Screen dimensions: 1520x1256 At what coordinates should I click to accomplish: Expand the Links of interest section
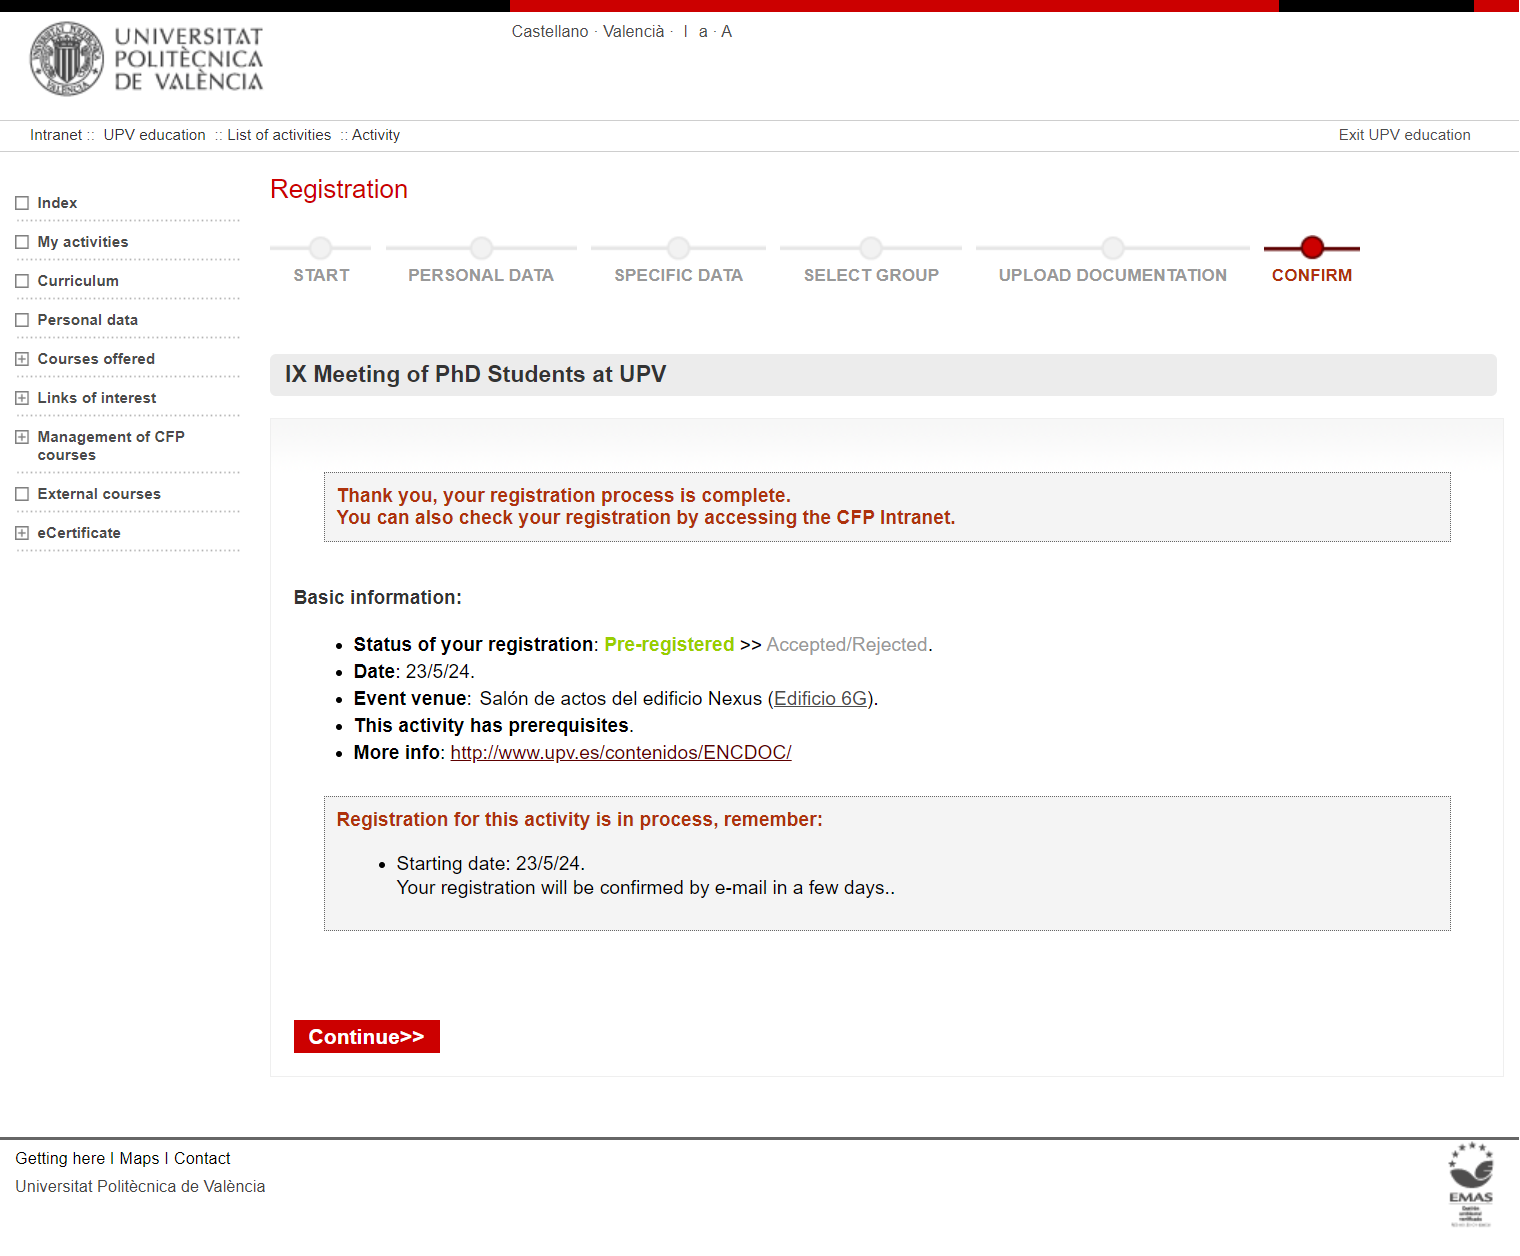click(x=22, y=398)
